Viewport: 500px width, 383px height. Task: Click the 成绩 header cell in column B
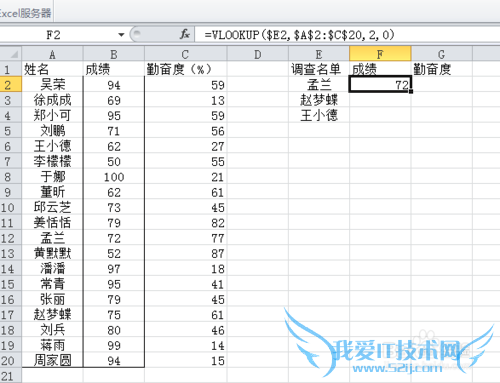[114, 69]
